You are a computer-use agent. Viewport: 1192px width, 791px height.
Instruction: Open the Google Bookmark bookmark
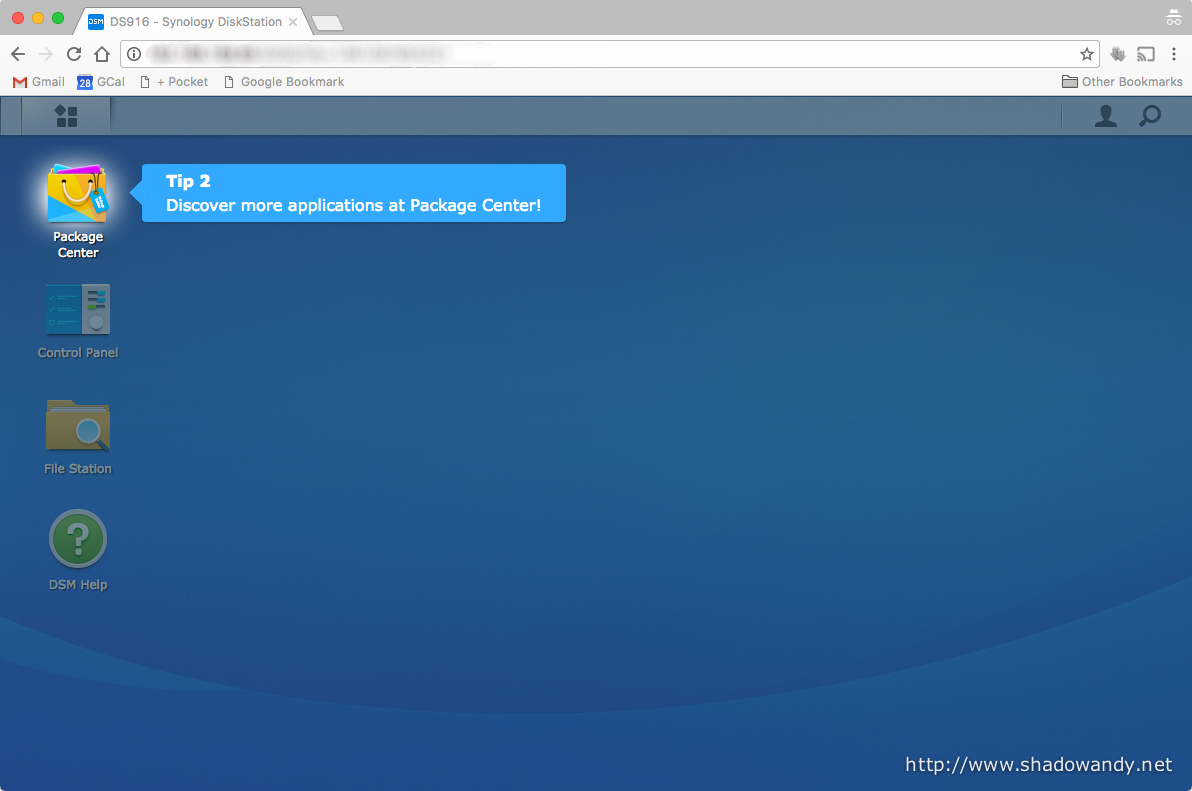(x=284, y=81)
